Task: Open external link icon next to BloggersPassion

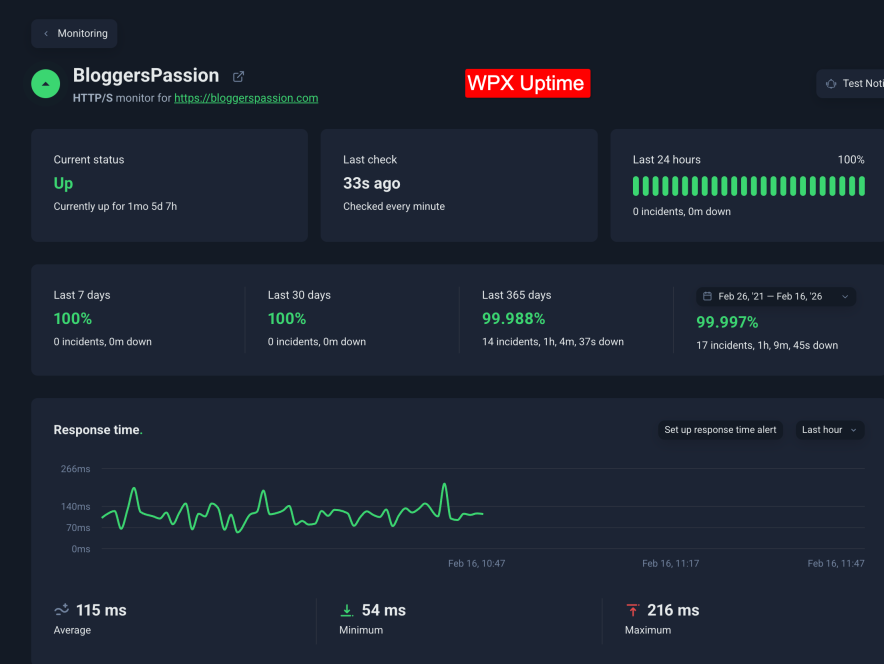Action: click(x=238, y=76)
